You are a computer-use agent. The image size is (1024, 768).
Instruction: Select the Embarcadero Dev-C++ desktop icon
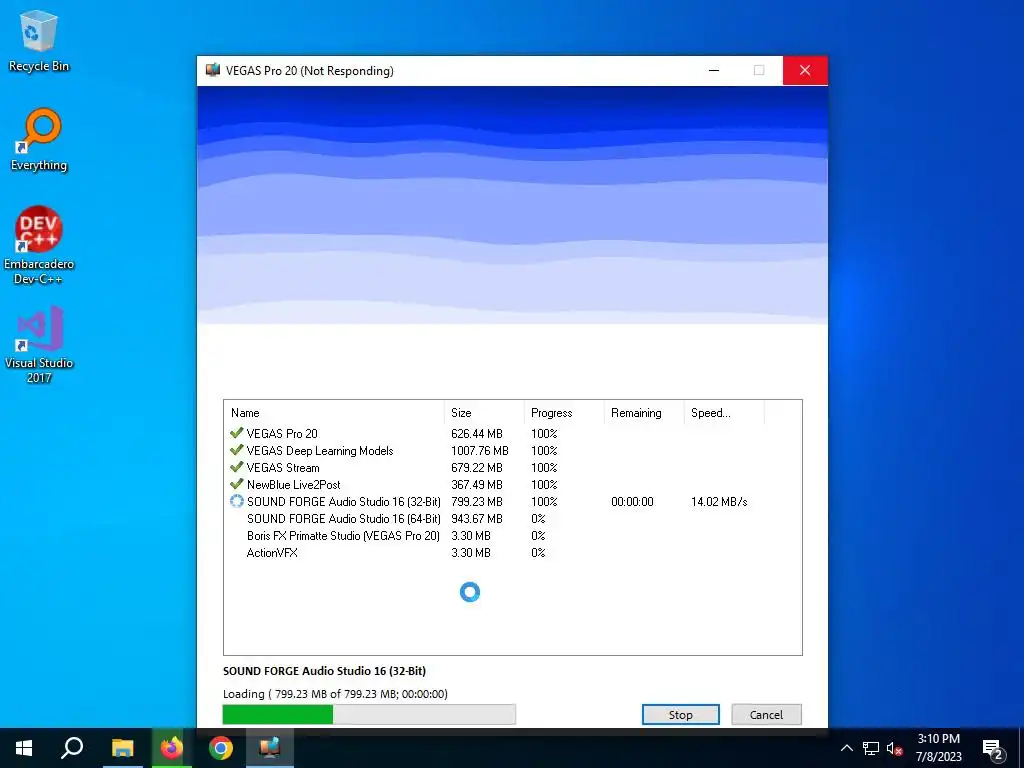[39, 246]
